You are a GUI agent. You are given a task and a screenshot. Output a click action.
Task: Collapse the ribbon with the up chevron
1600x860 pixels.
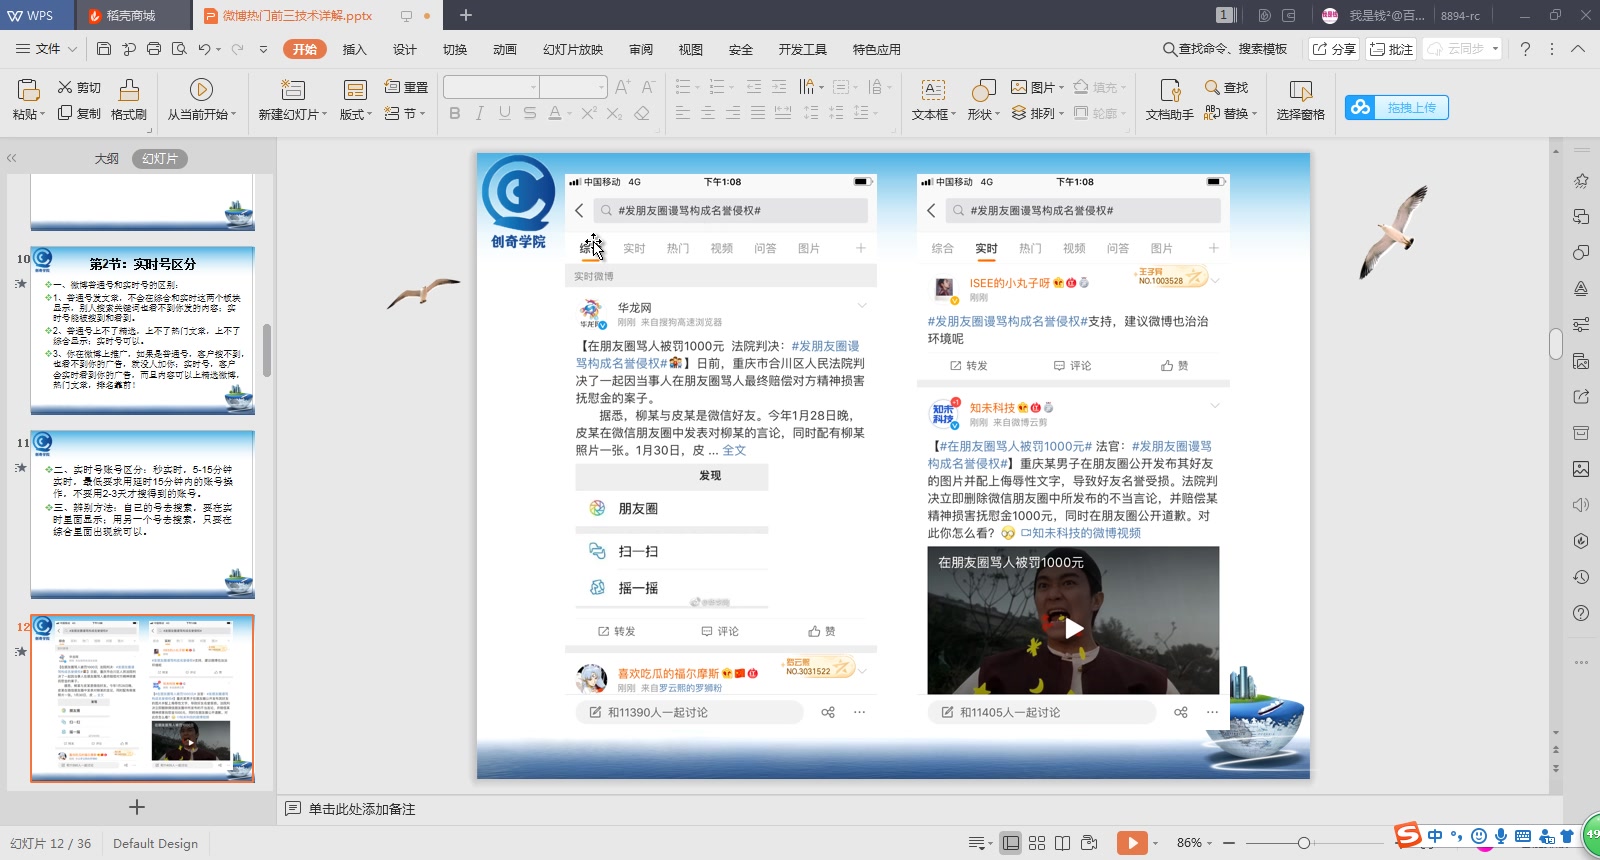point(1578,48)
